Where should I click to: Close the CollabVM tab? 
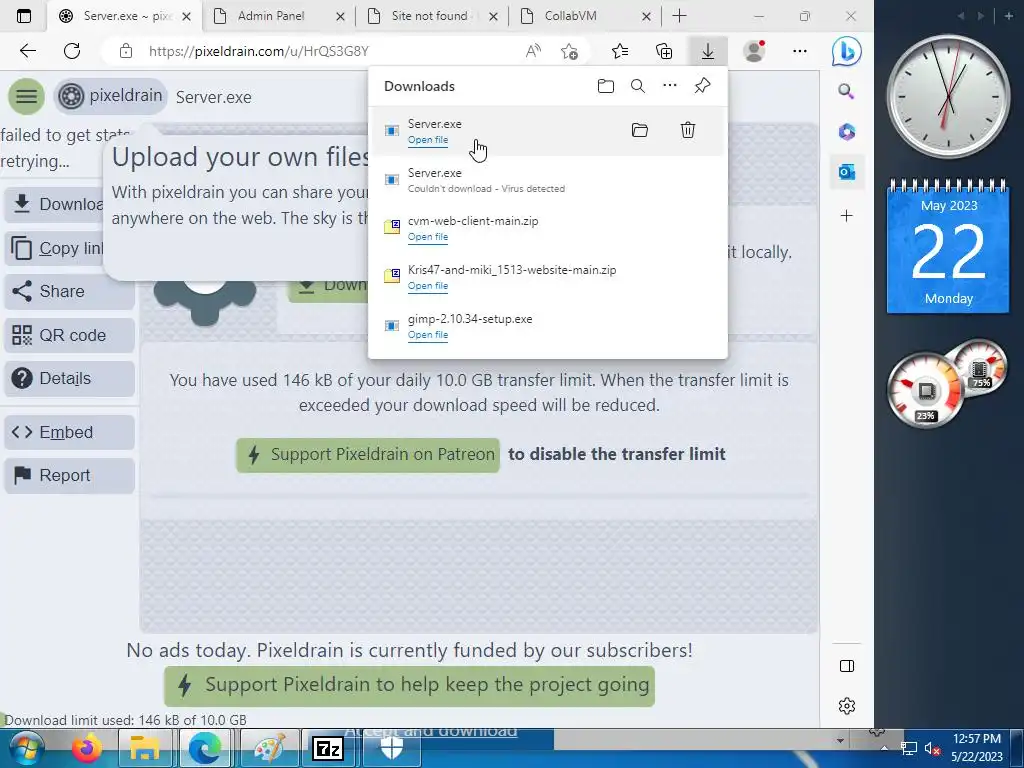646,17
